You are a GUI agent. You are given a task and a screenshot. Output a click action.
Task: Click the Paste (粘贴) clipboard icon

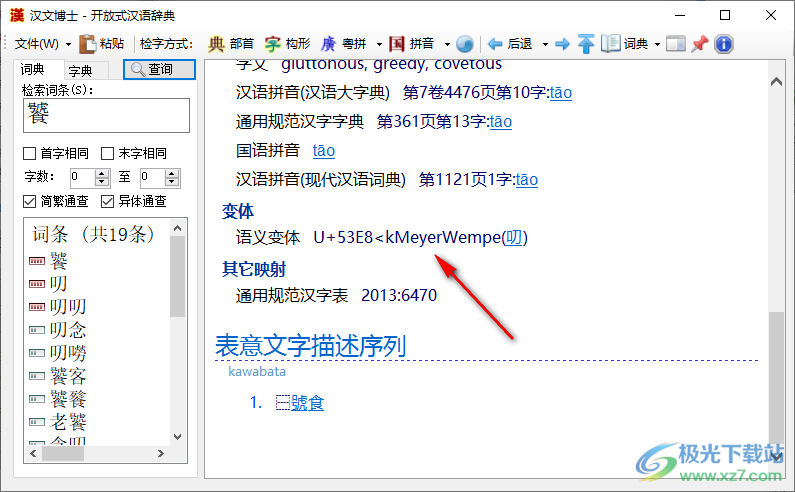[x=87, y=44]
